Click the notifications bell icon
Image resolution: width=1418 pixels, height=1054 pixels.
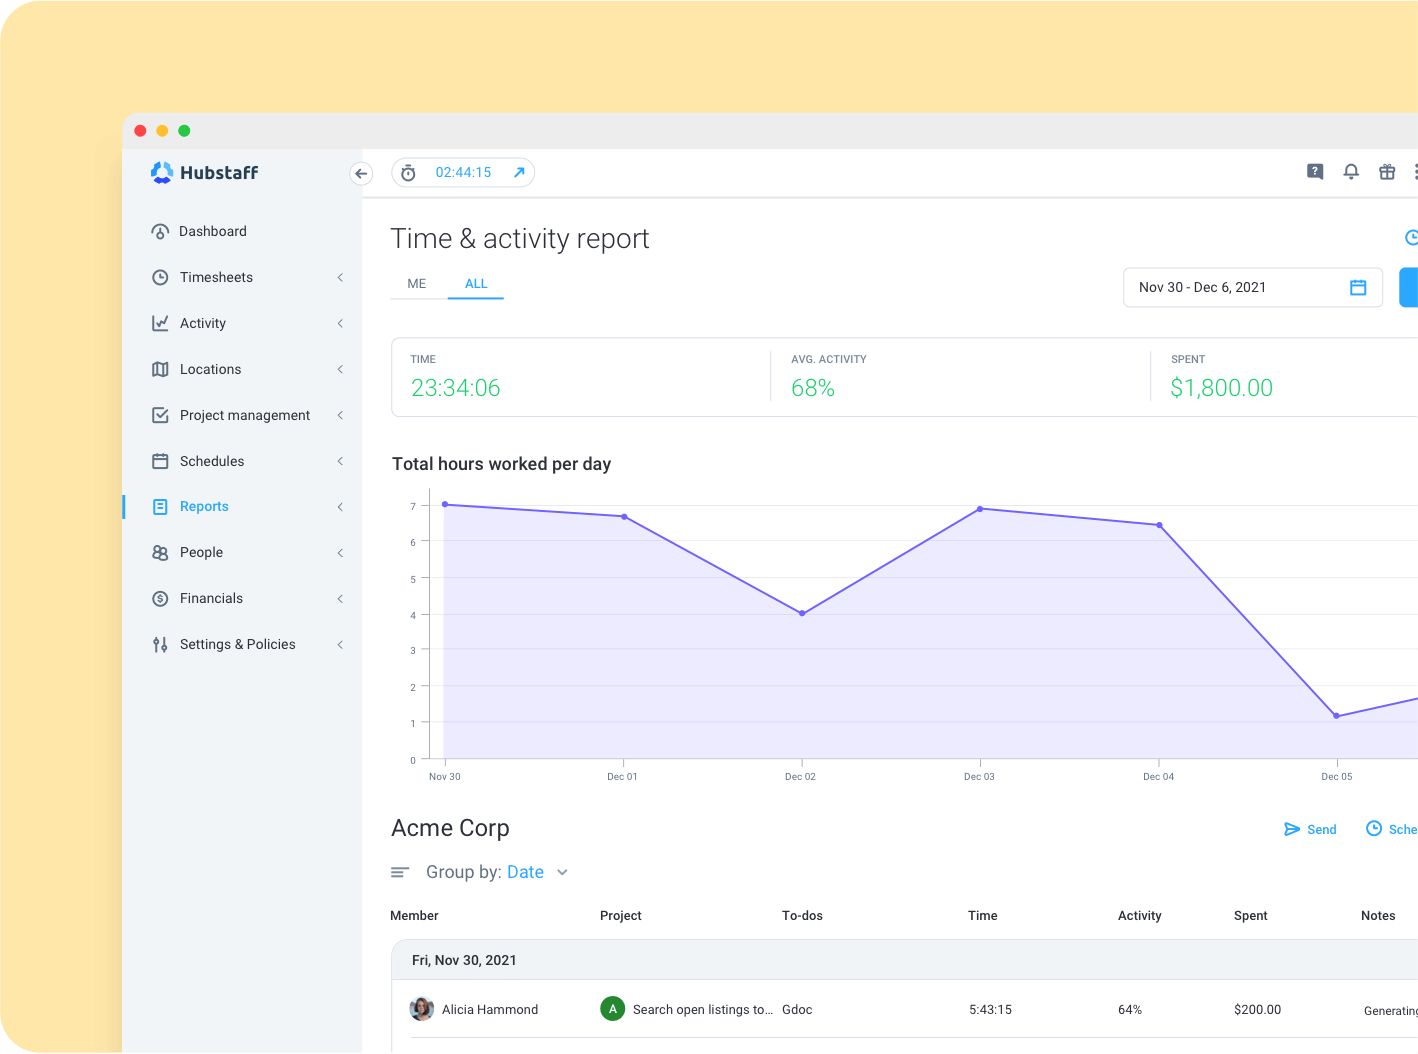point(1351,172)
